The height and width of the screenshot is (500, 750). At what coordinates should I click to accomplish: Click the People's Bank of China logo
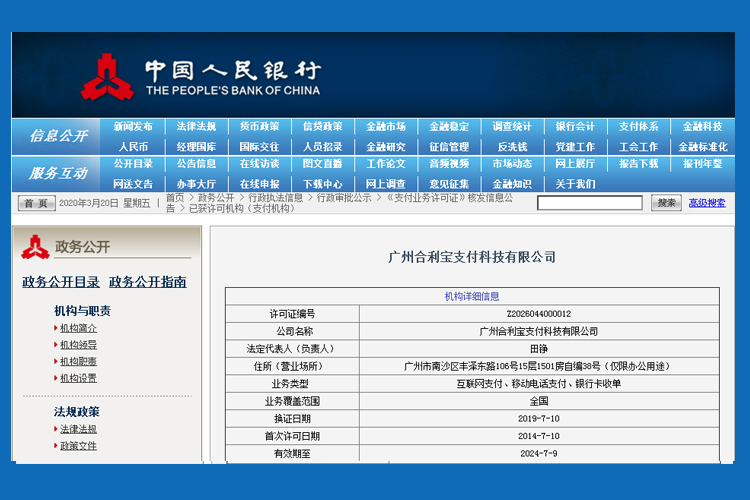pyautogui.click(x=107, y=76)
